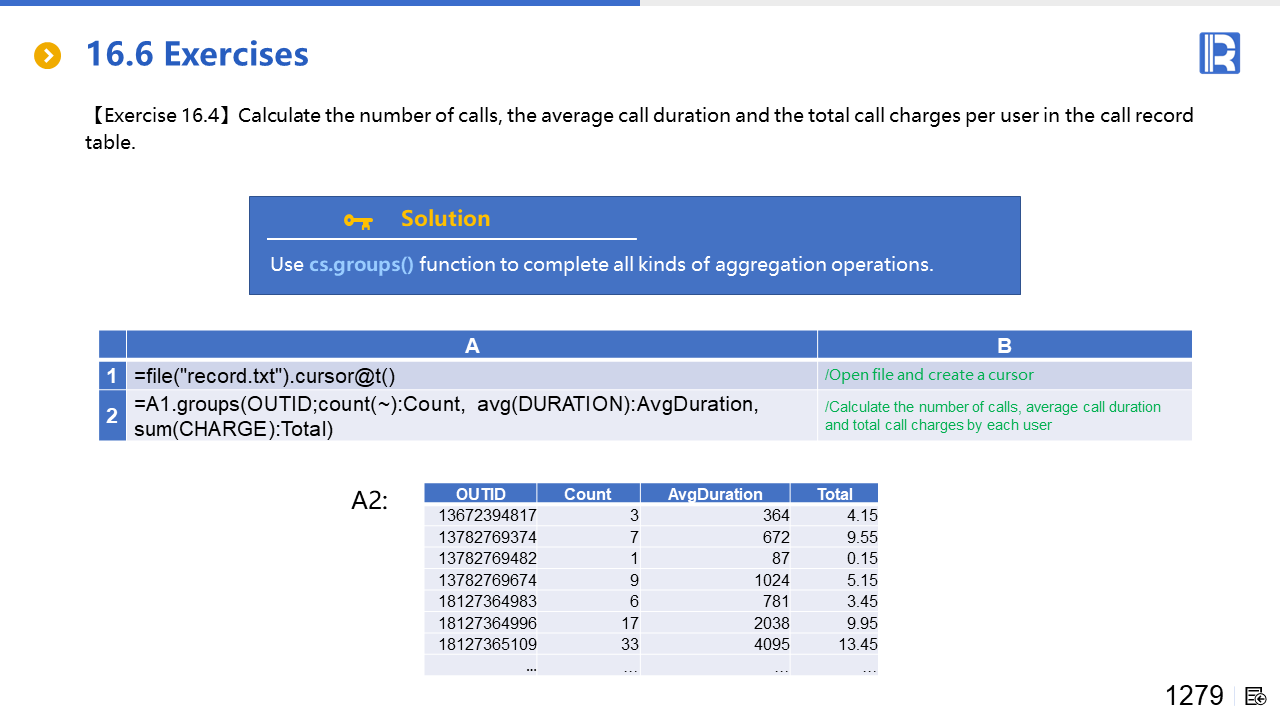Click row number 1 in code grid

[113, 376]
